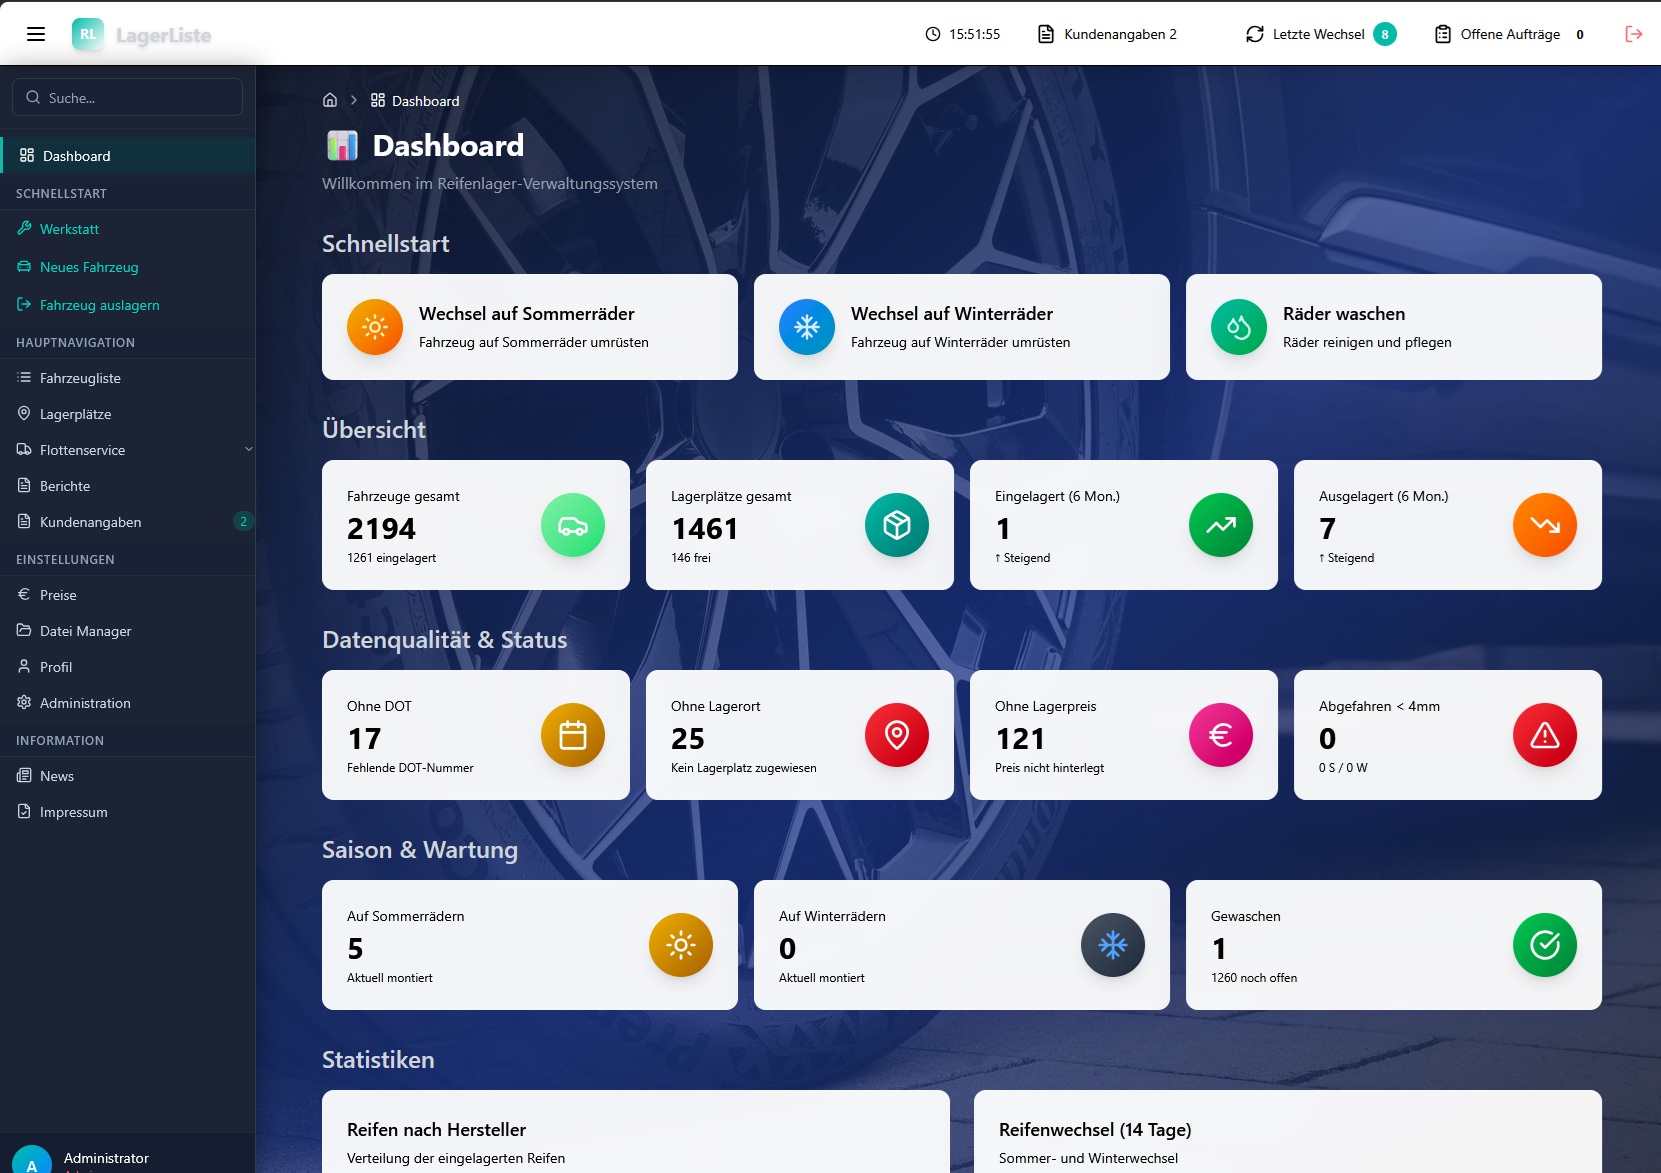Image resolution: width=1661 pixels, height=1173 pixels.
Task: Open Werkstatt from Schnellstart sidebar
Action: 128,229
